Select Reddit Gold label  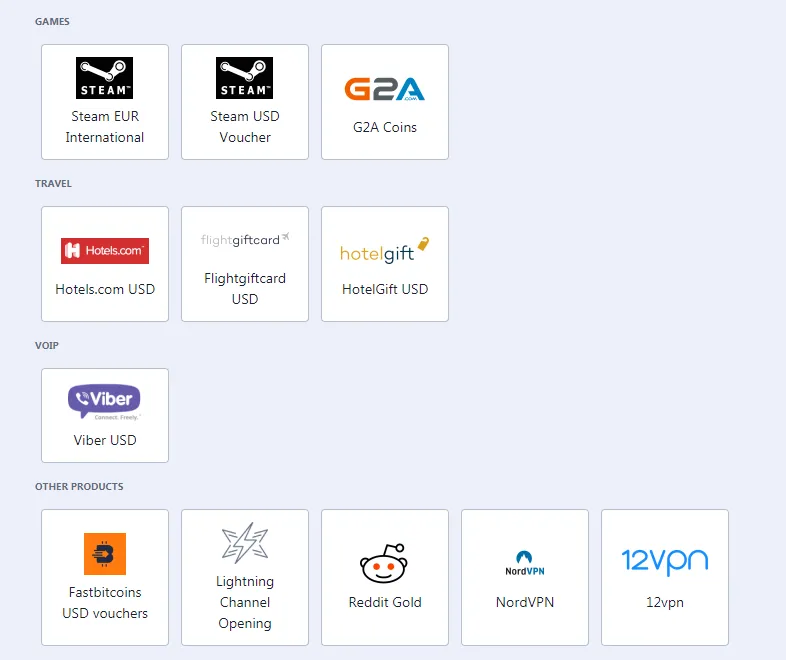[x=384, y=602]
